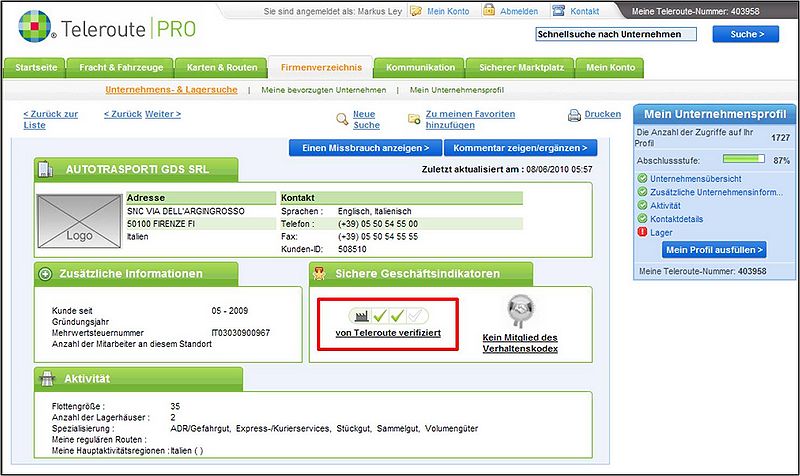Image resolution: width=800 pixels, height=476 pixels.
Task: Click the Kontakt telephone icon
Action: coord(559,10)
